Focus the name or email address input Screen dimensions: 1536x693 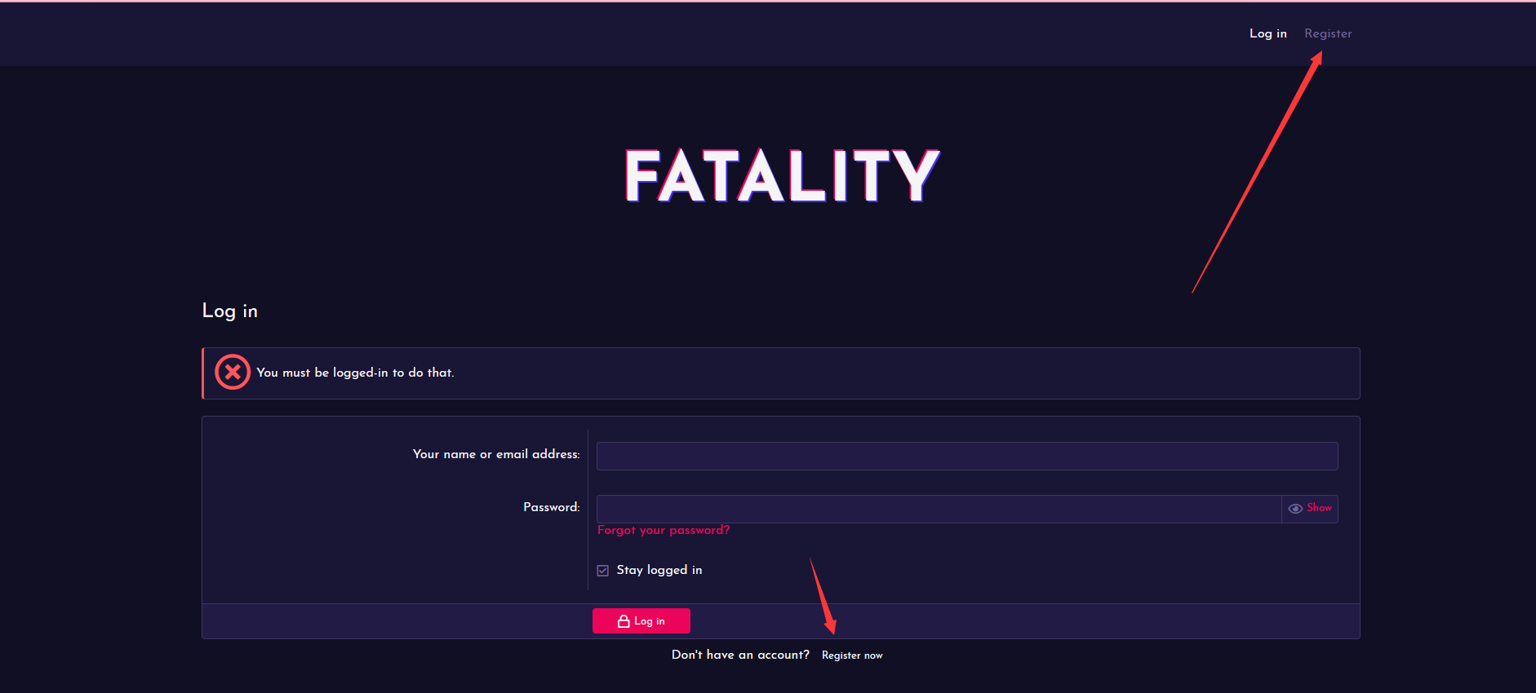[x=966, y=455]
